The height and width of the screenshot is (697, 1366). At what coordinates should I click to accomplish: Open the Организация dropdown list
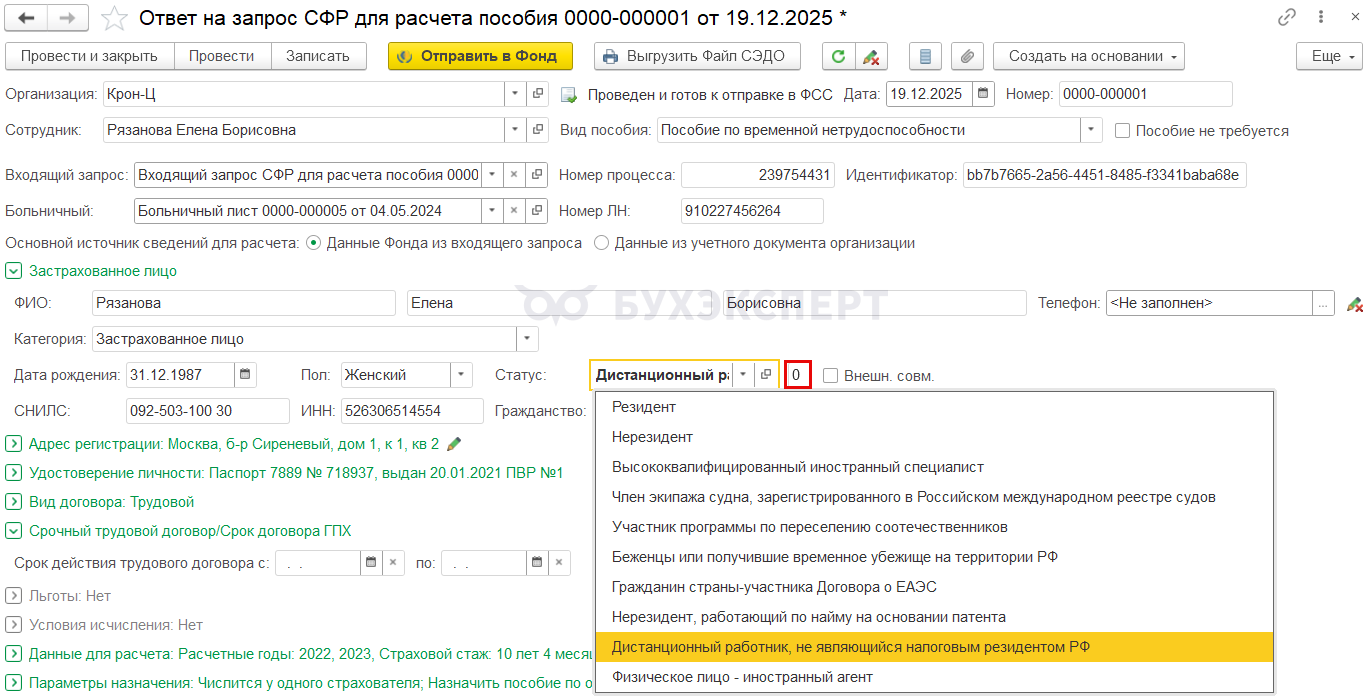(515, 94)
